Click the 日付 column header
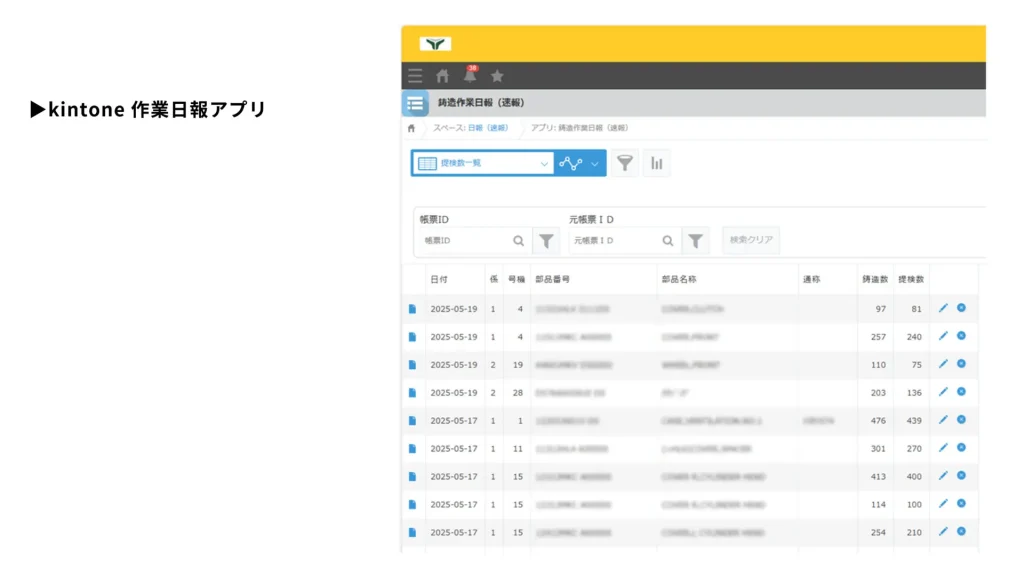Screen dimensions: 1024x576 point(439,280)
